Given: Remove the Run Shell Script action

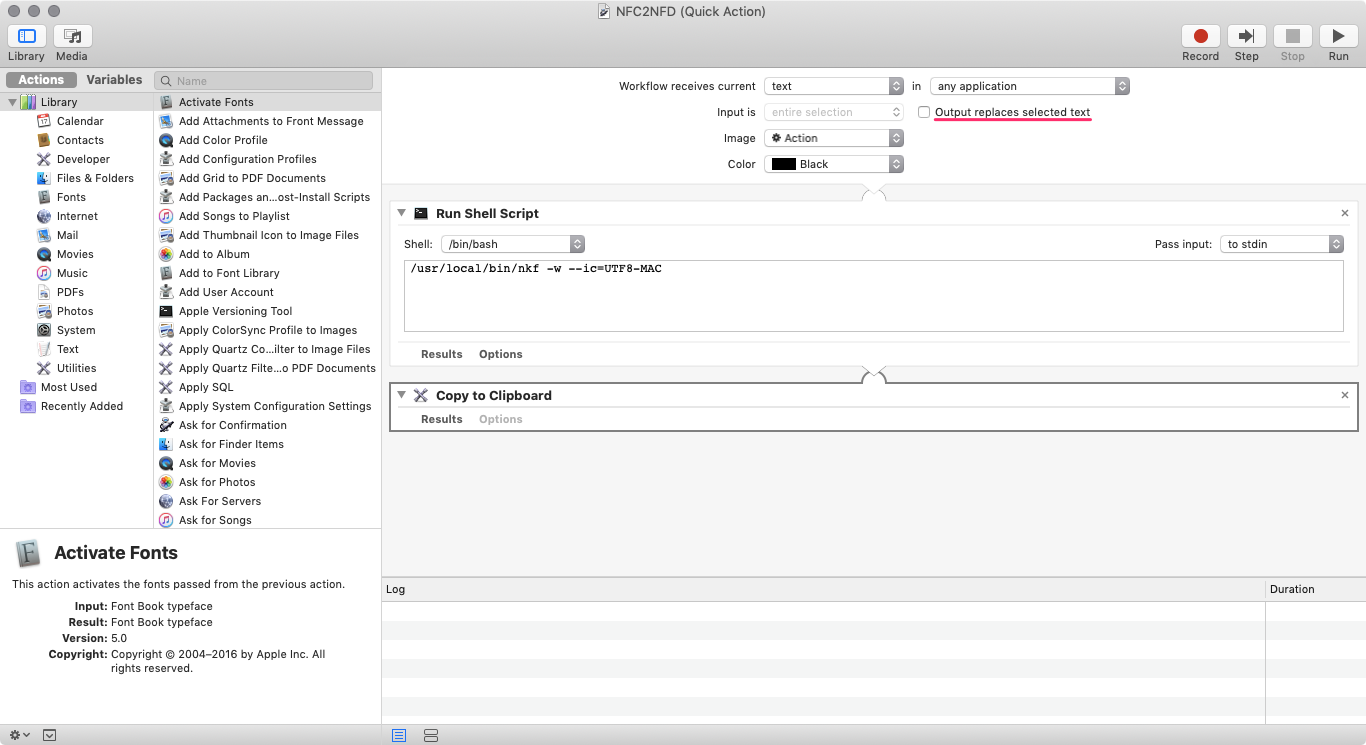Looking at the screenshot, I should click(1345, 213).
